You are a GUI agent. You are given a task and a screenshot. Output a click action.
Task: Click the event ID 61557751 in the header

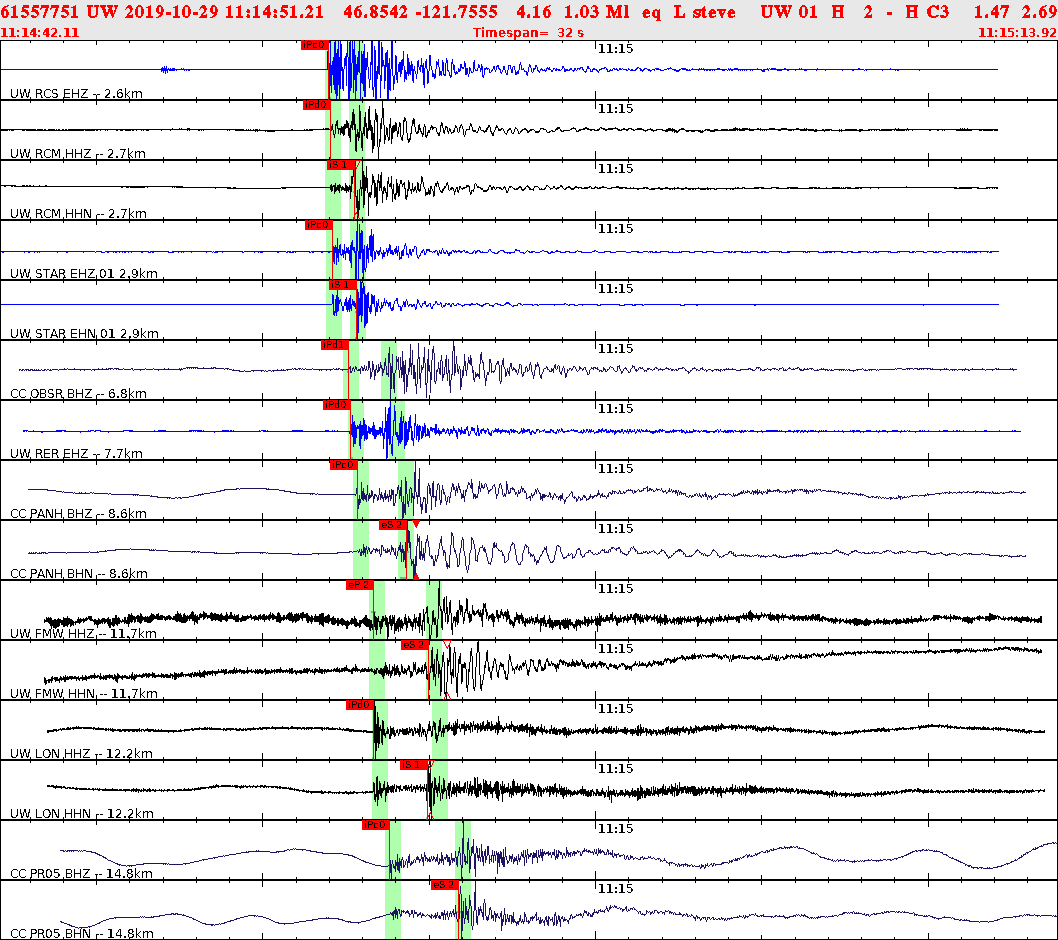point(44,12)
